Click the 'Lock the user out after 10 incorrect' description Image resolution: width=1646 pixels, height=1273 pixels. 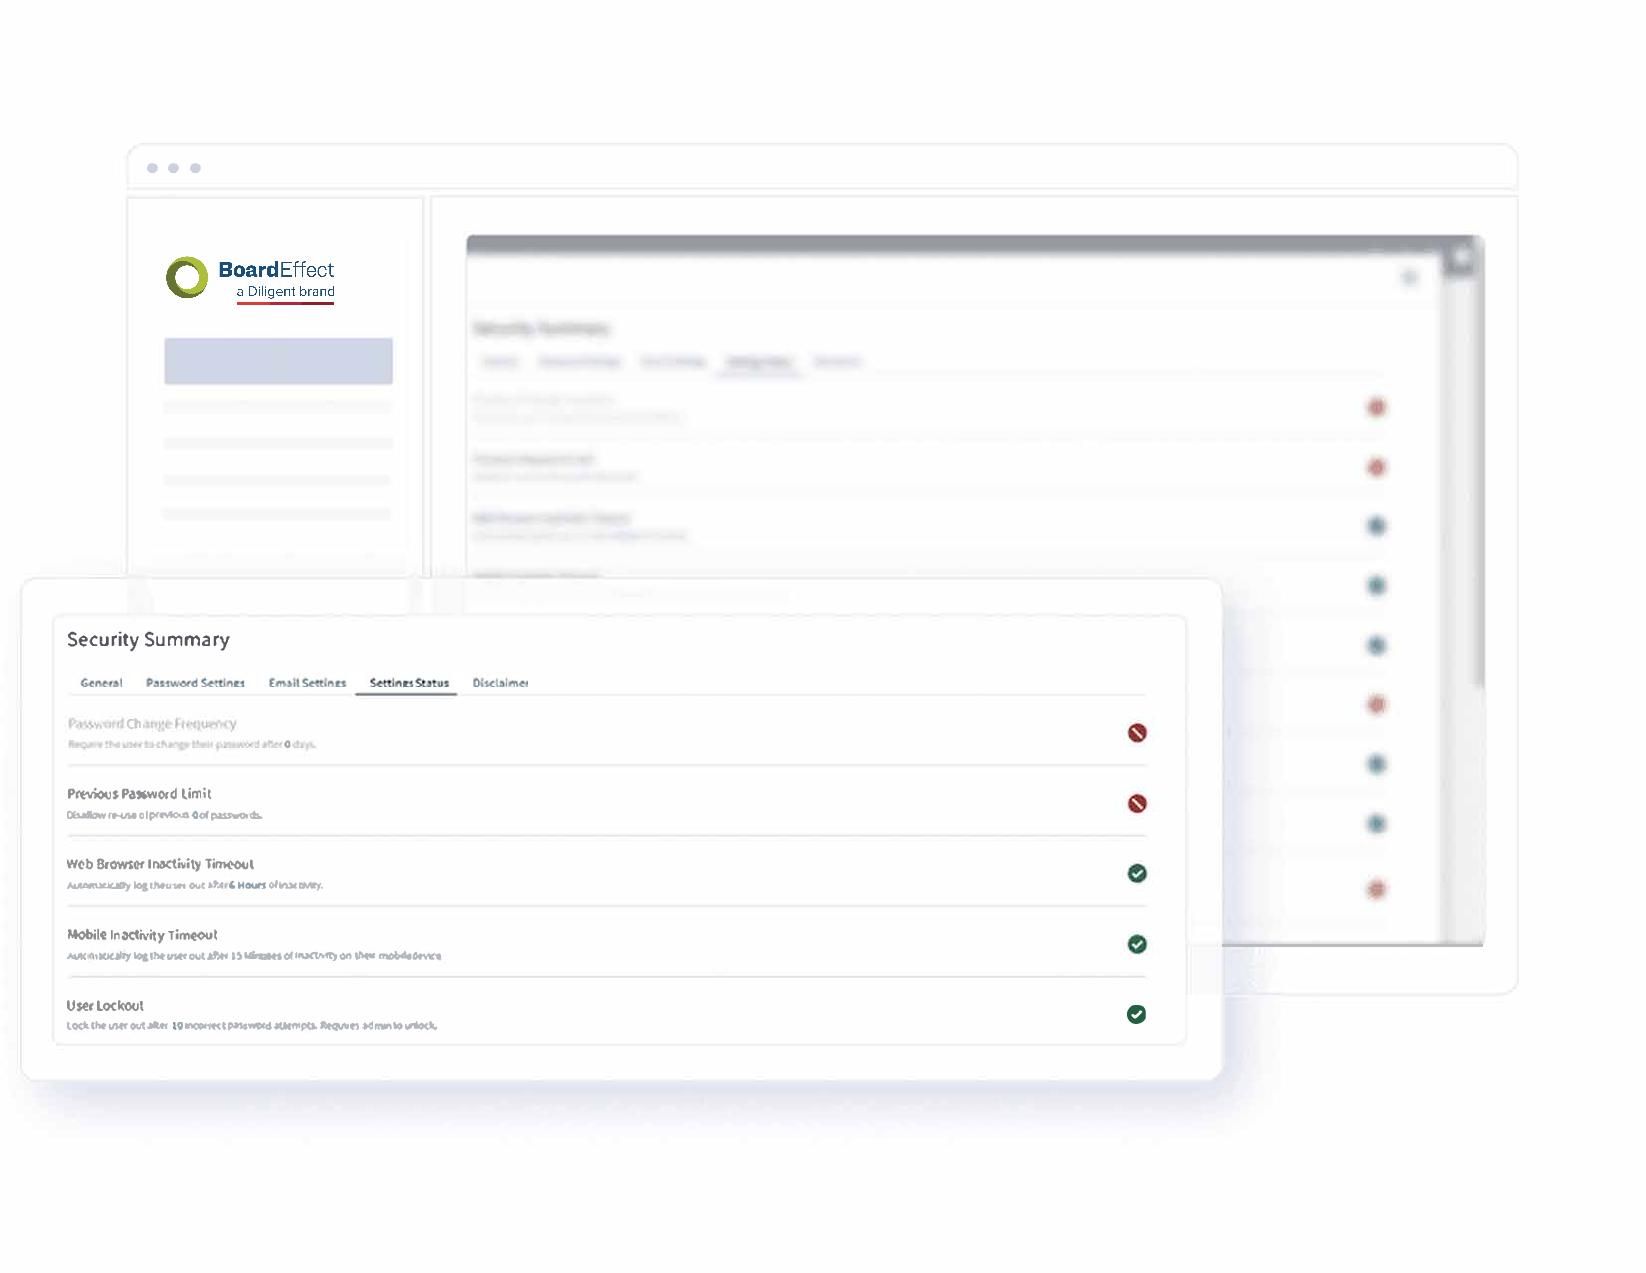[x=252, y=1027]
